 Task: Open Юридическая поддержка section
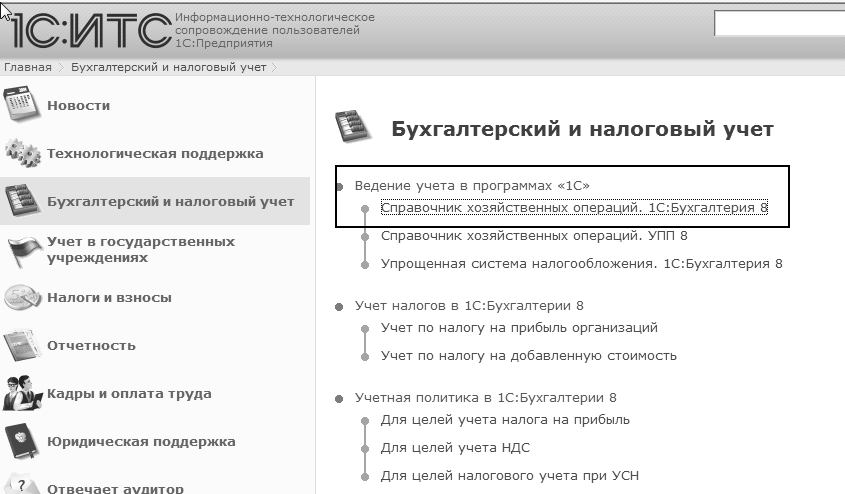coord(141,442)
